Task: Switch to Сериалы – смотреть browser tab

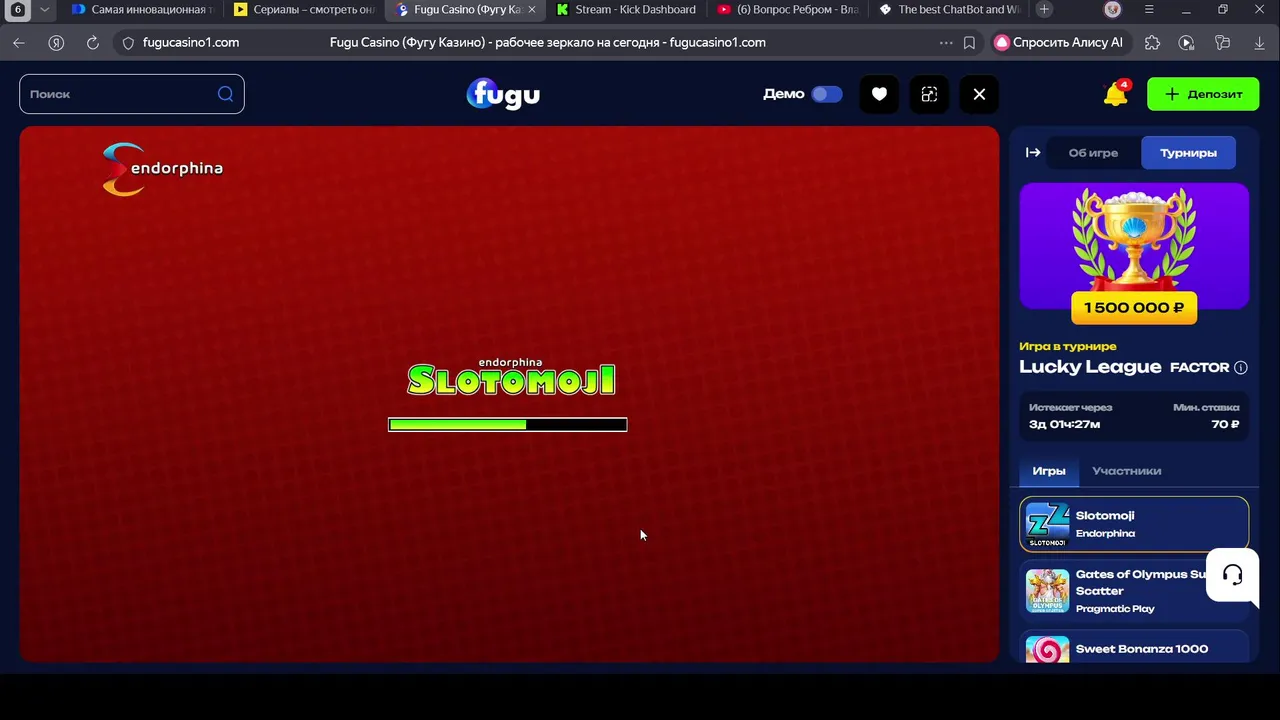Action: pyautogui.click(x=304, y=10)
